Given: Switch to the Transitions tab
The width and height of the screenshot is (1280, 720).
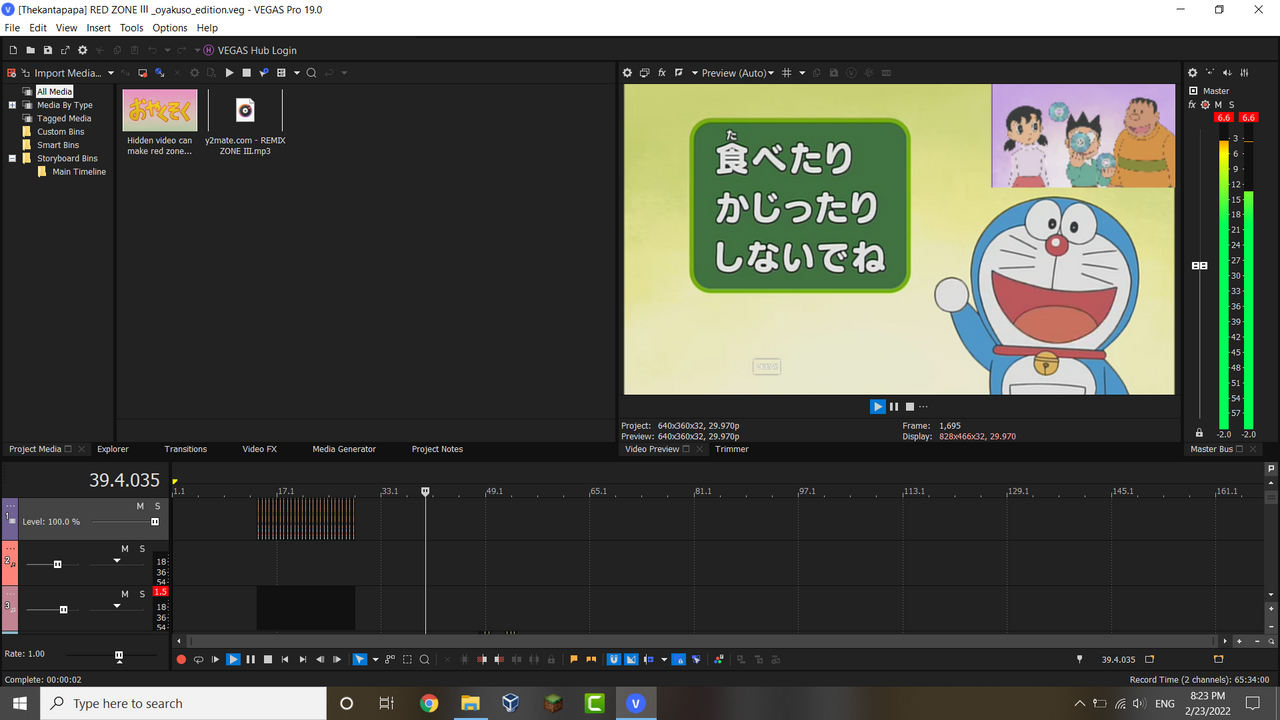Looking at the screenshot, I should [x=186, y=449].
